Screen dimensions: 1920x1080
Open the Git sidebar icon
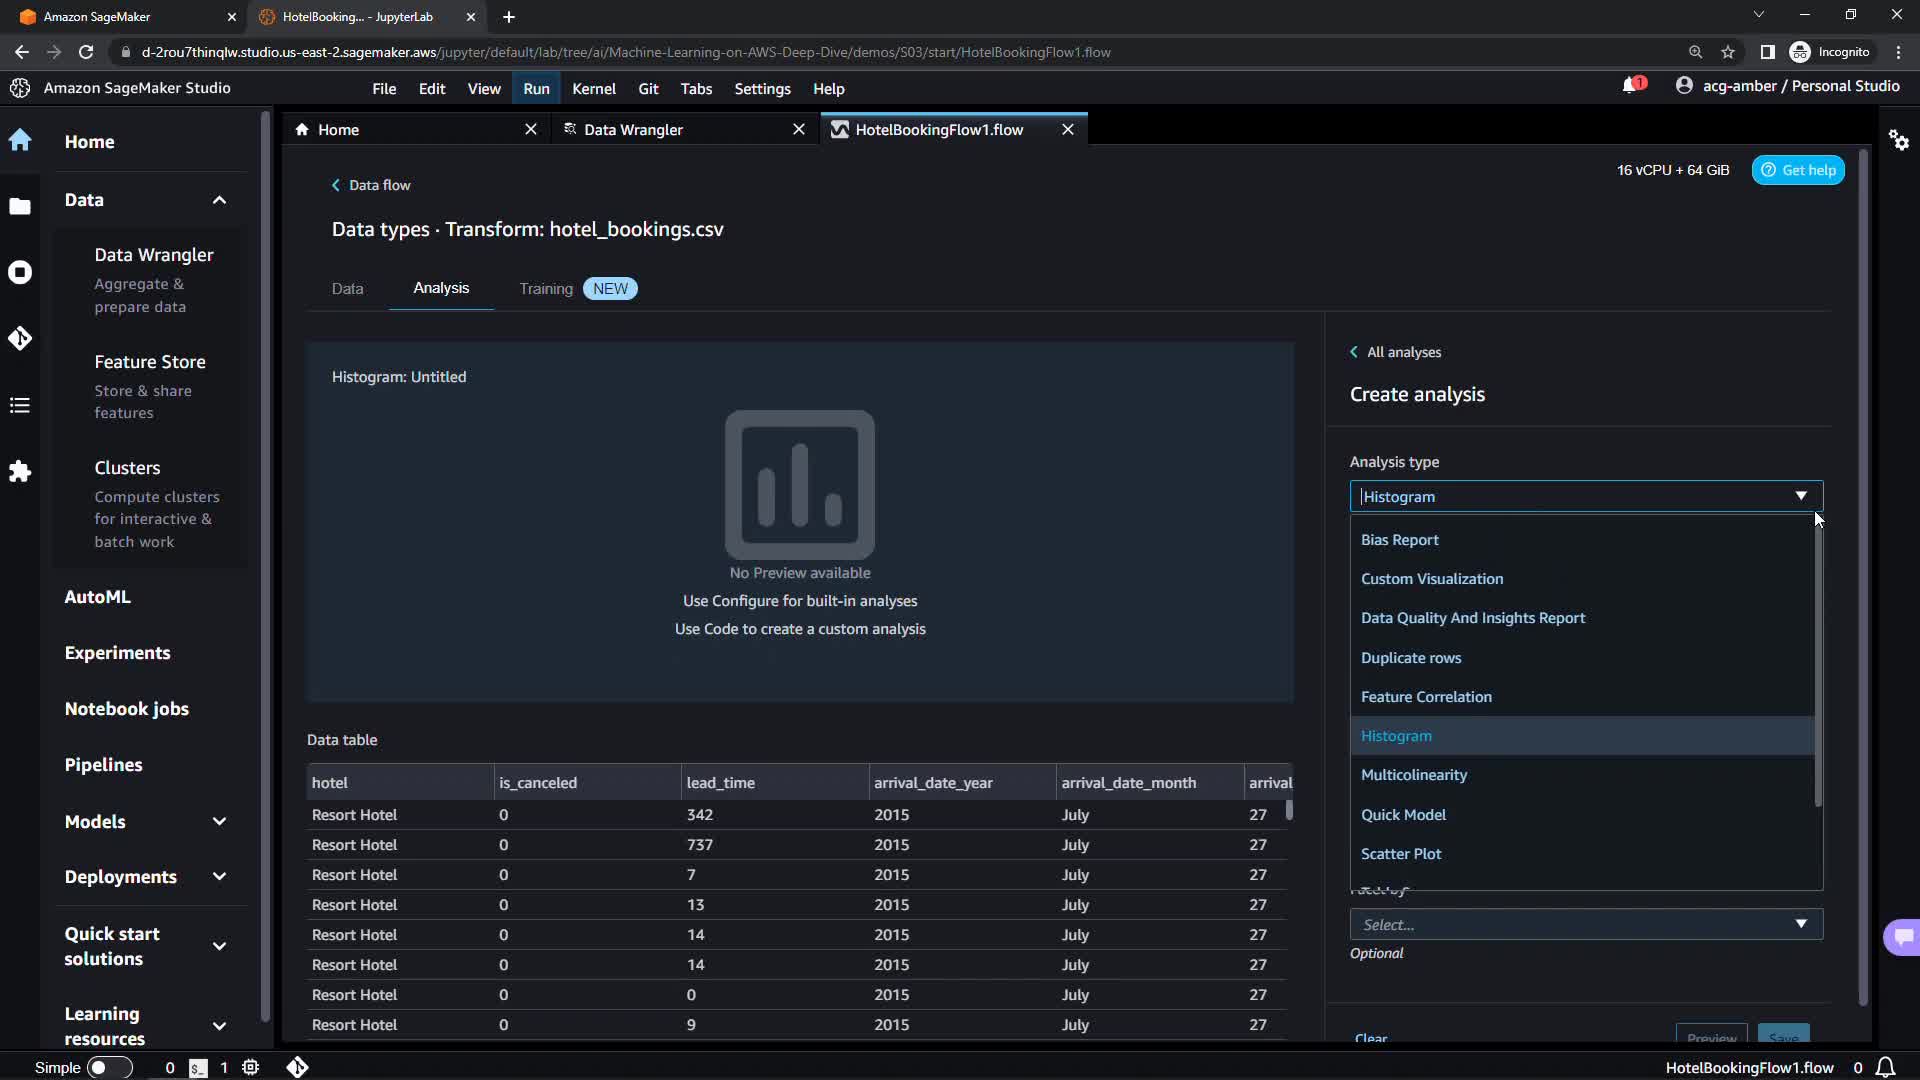point(20,338)
